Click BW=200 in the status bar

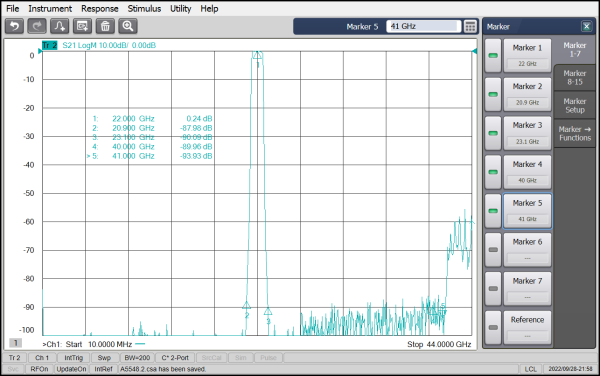point(137,358)
